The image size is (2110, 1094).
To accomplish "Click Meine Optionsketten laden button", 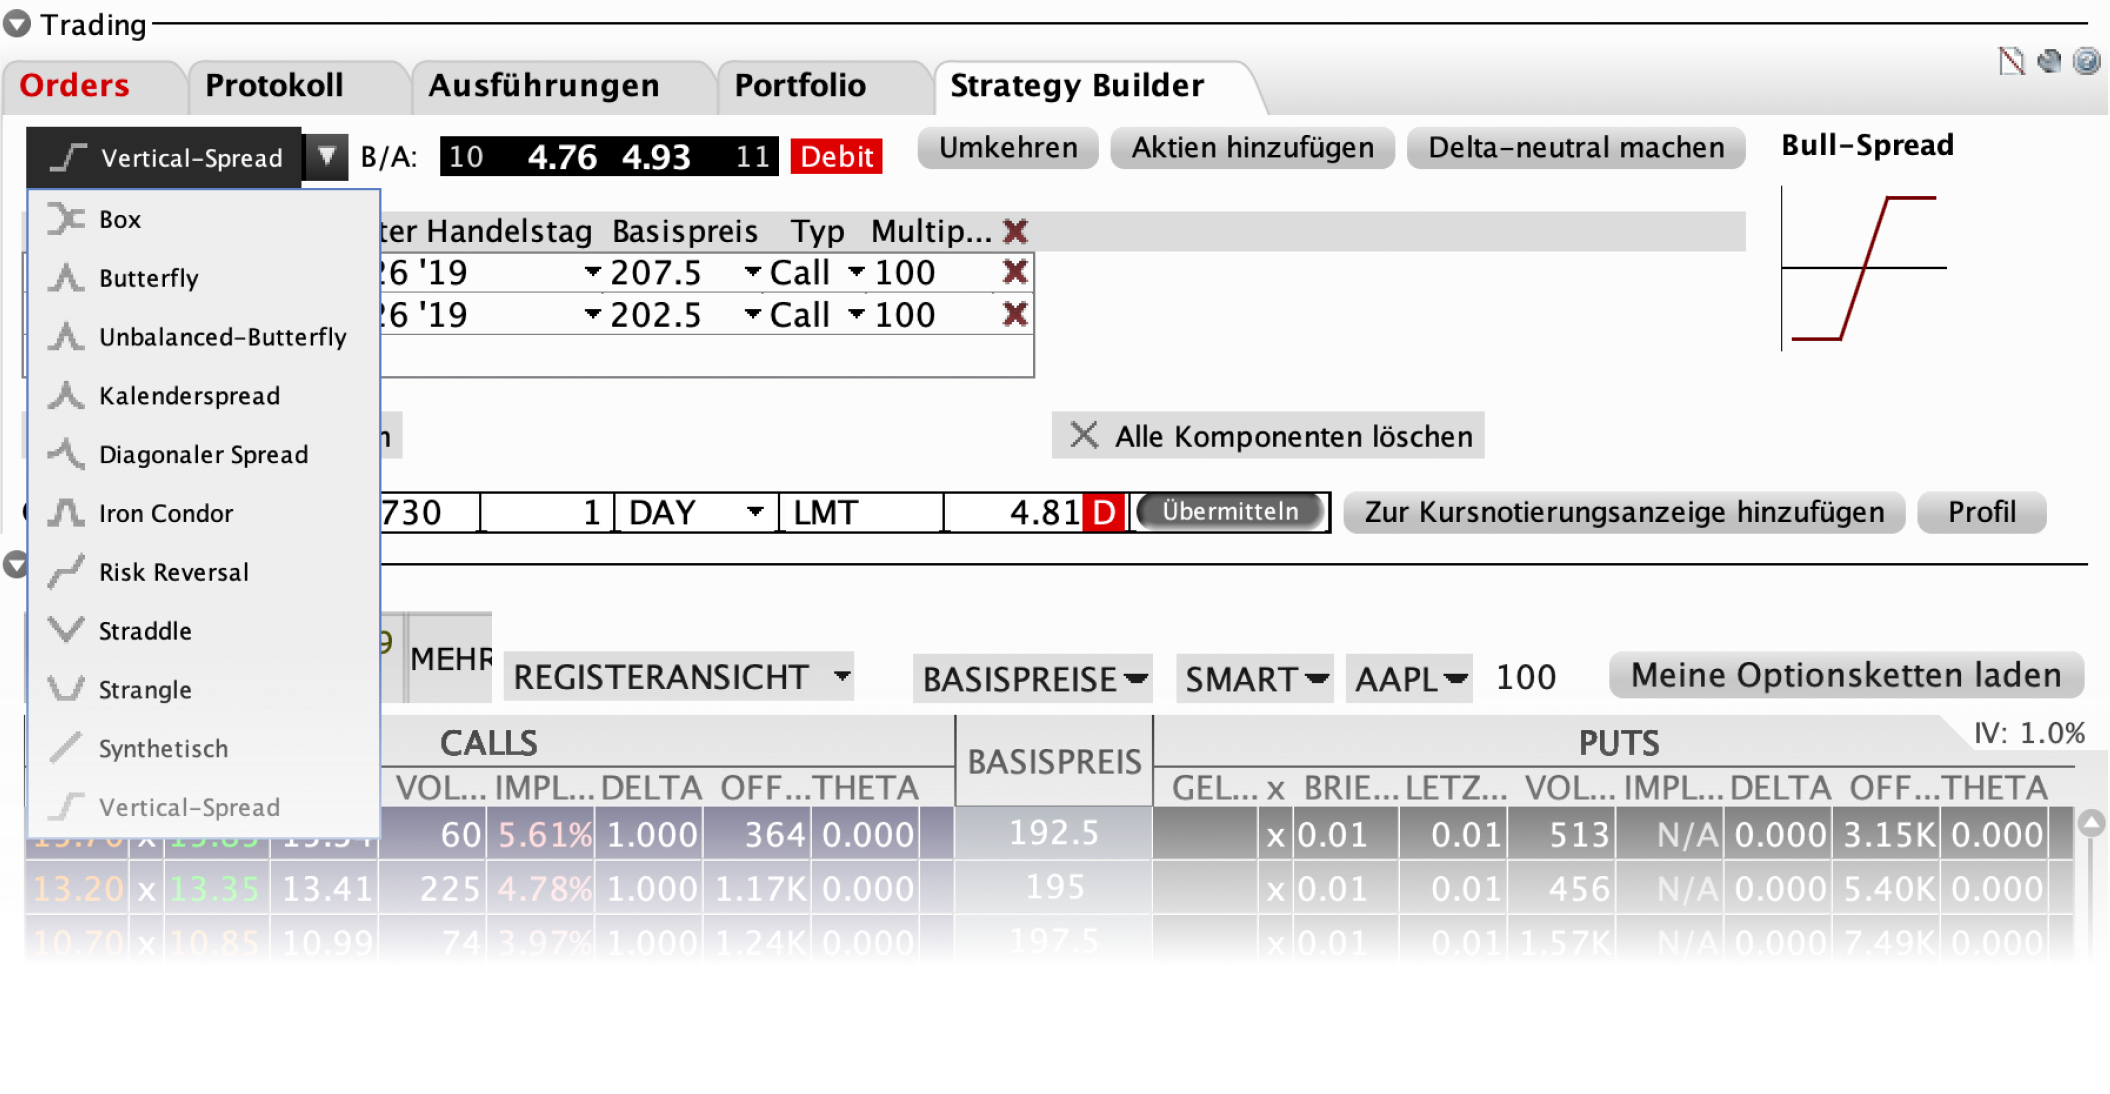I will pos(1846,675).
